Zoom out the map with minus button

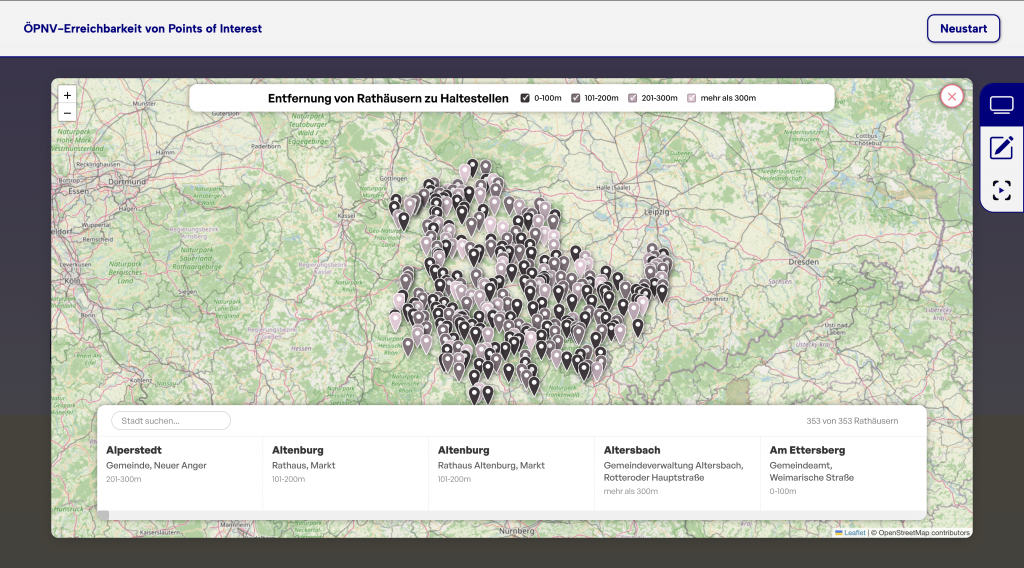point(67,113)
